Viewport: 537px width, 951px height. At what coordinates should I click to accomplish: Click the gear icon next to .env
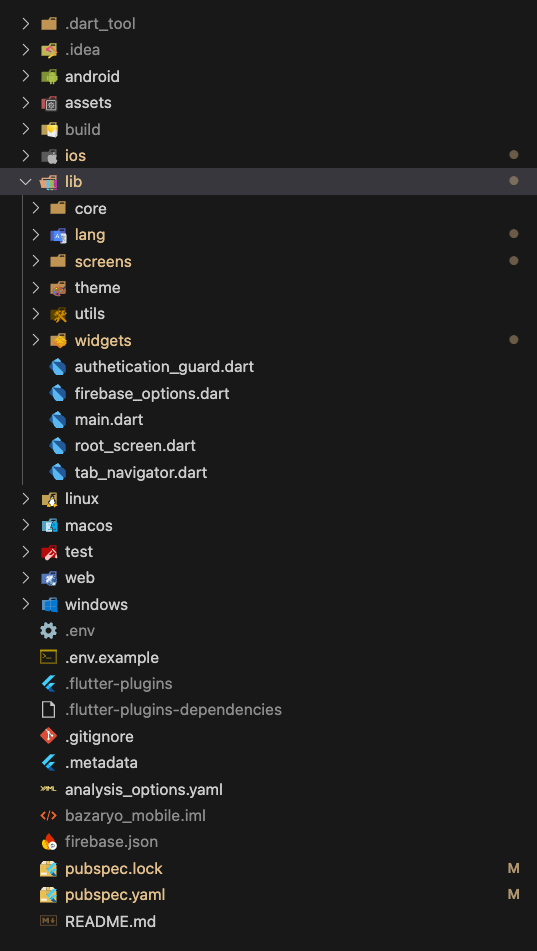click(x=49, y=631)
